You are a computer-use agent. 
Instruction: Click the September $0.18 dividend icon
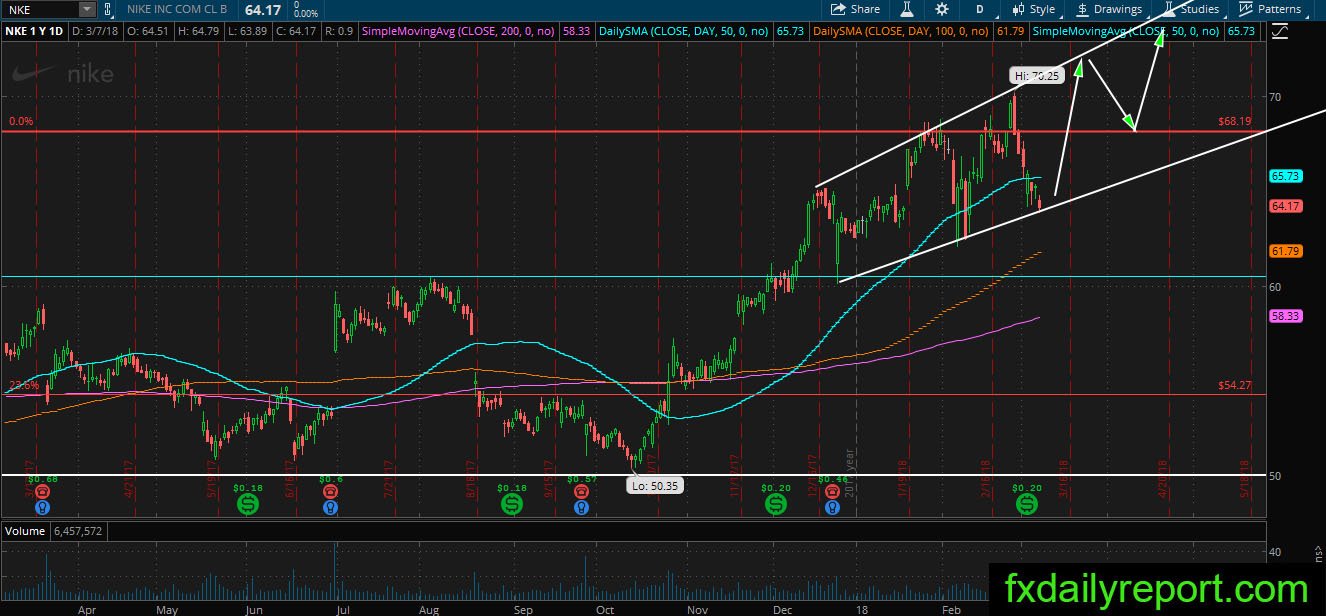pyautogui.click(x=512, y=506)
